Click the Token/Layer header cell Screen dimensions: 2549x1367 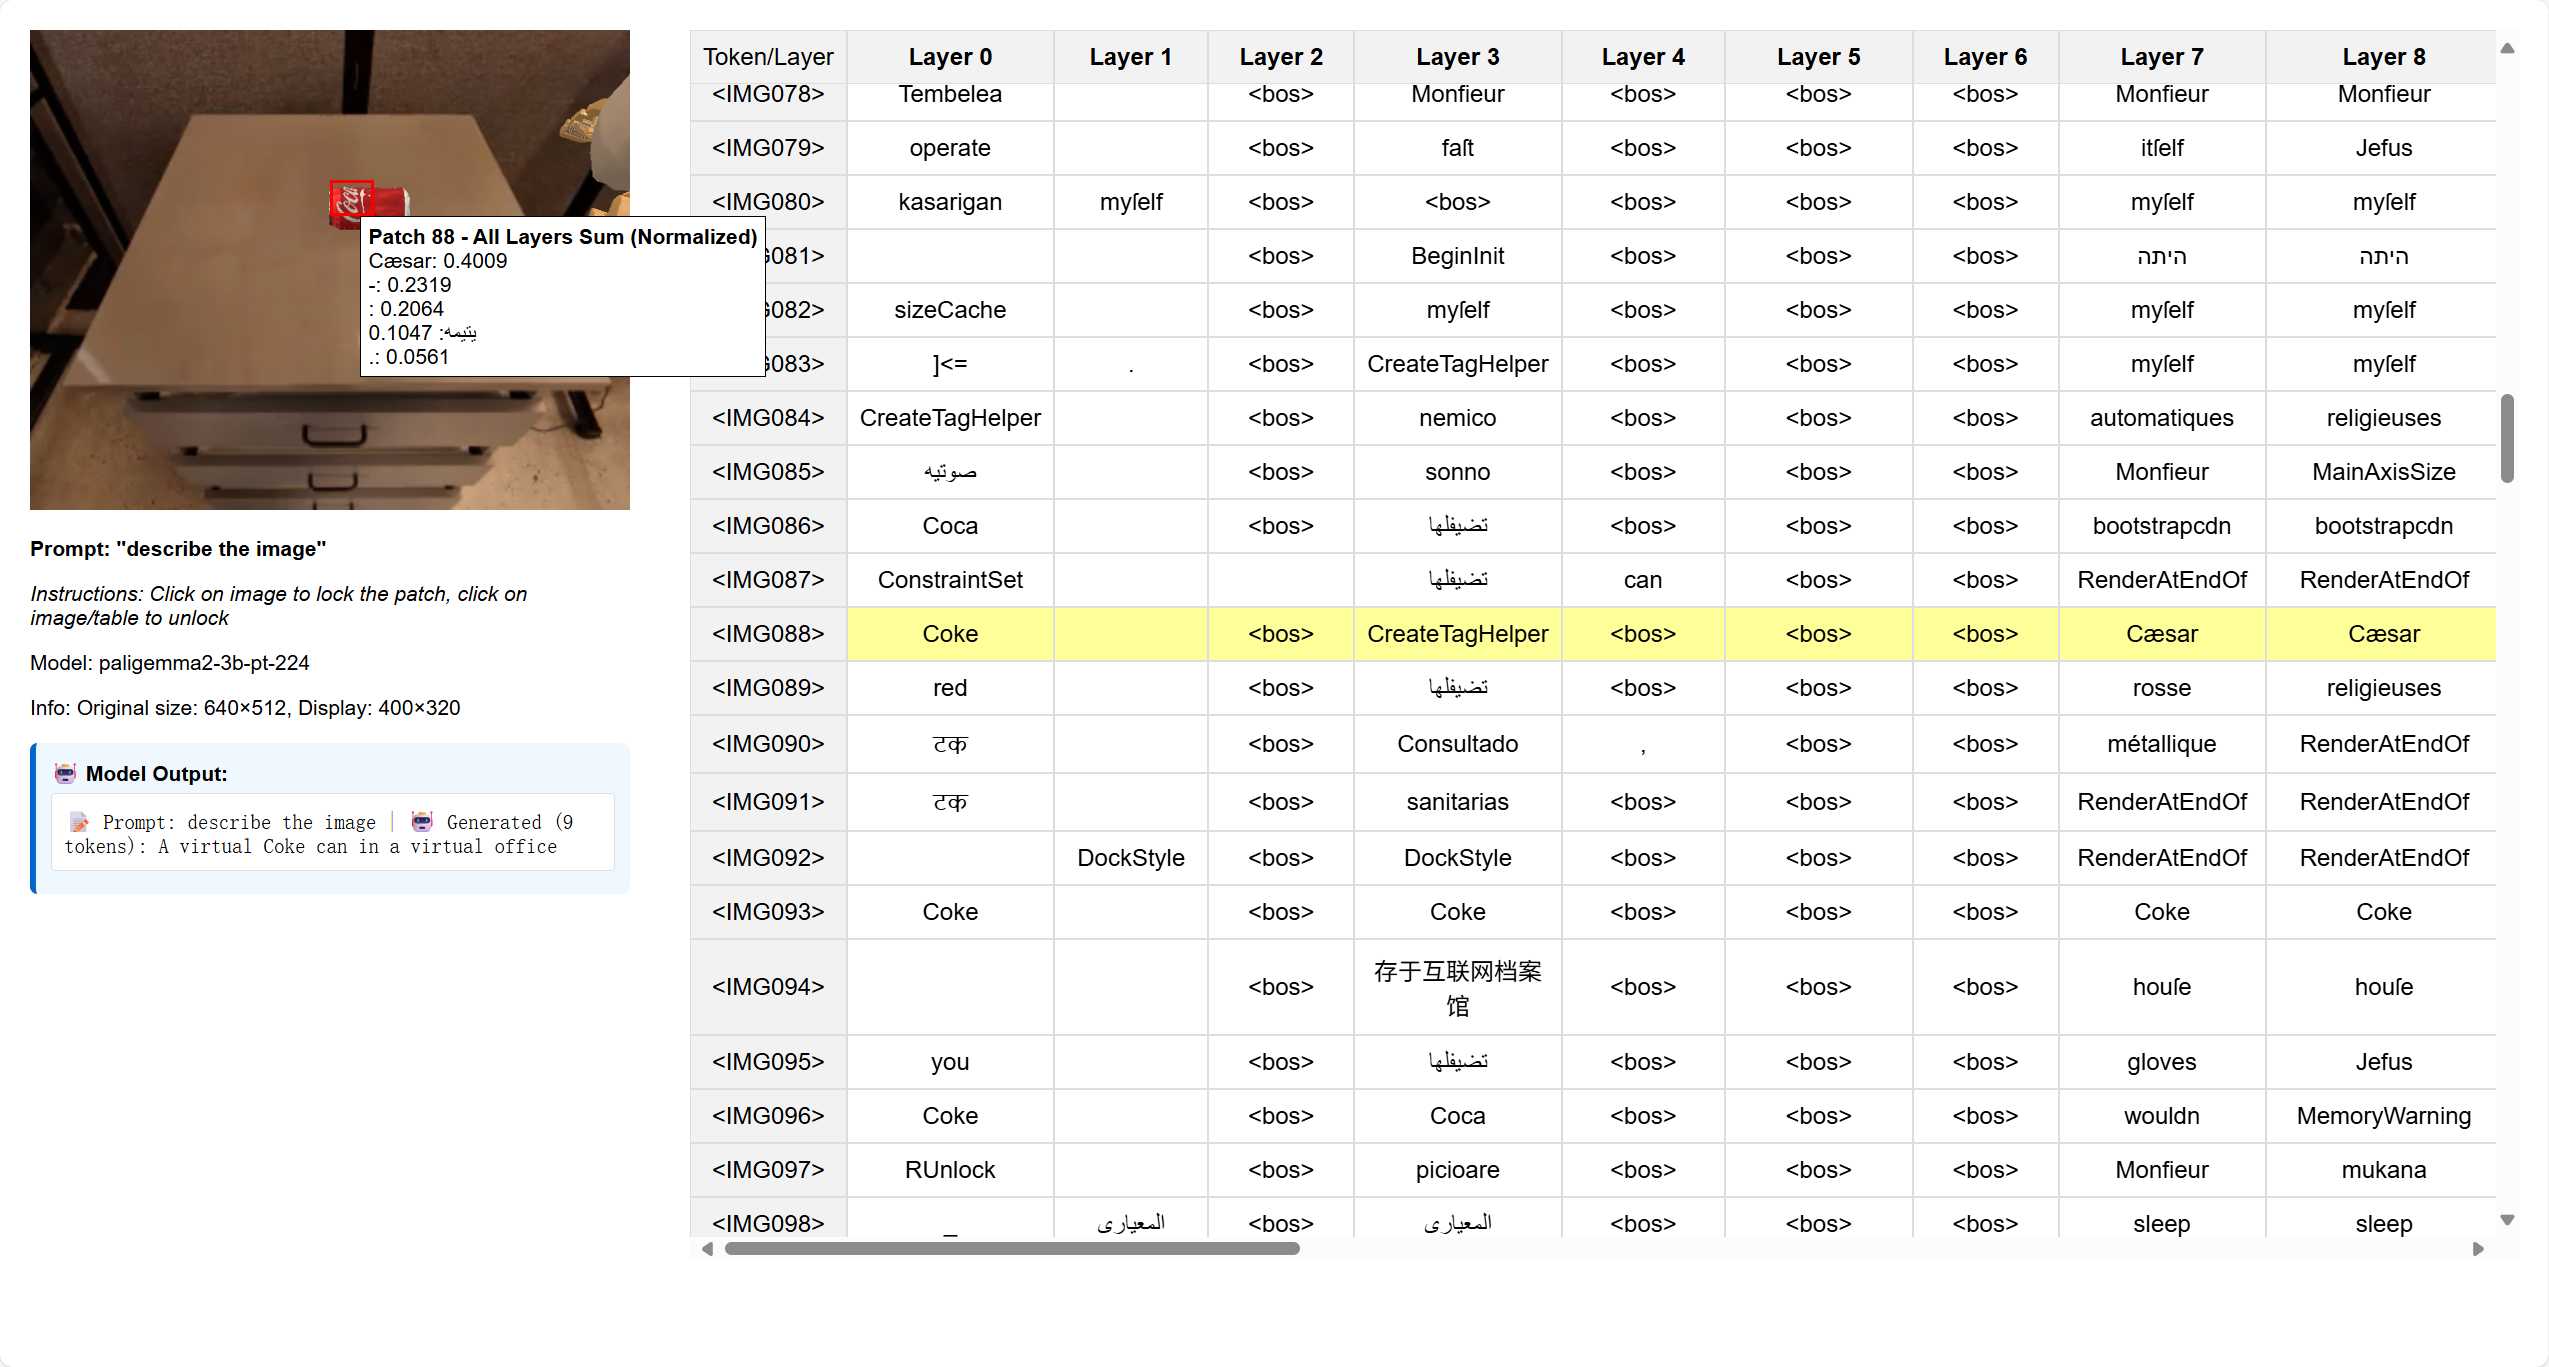pyautogui.click(x=767, y=57)
